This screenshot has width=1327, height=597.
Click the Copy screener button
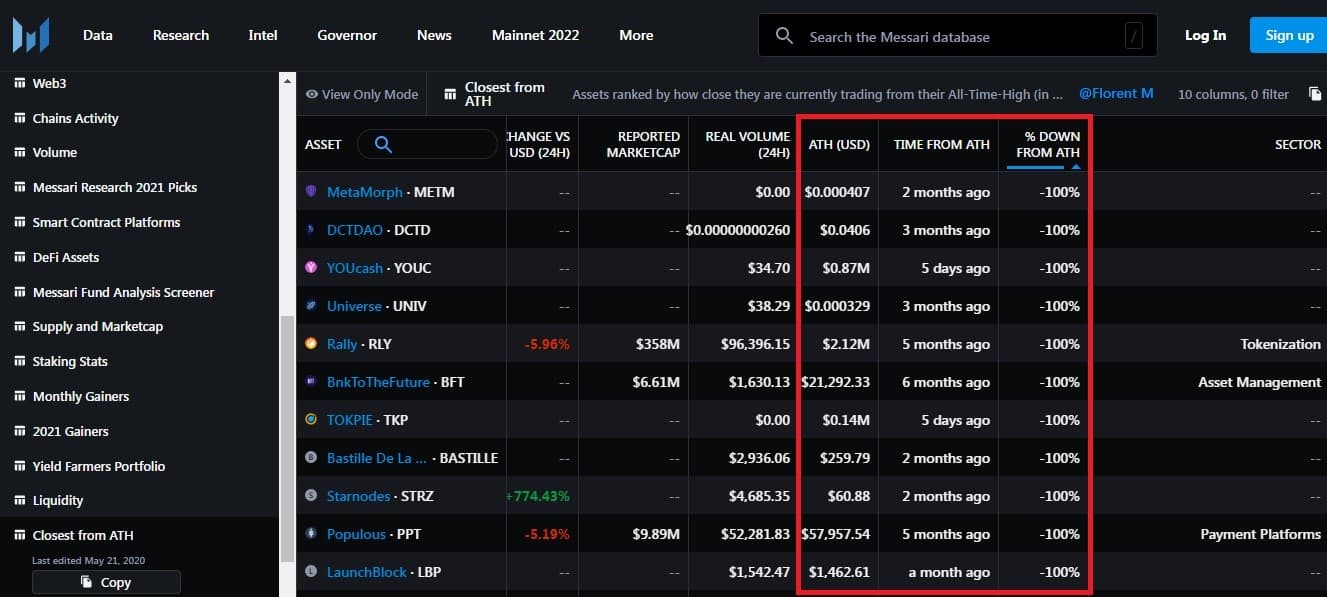tap(106, 582)
